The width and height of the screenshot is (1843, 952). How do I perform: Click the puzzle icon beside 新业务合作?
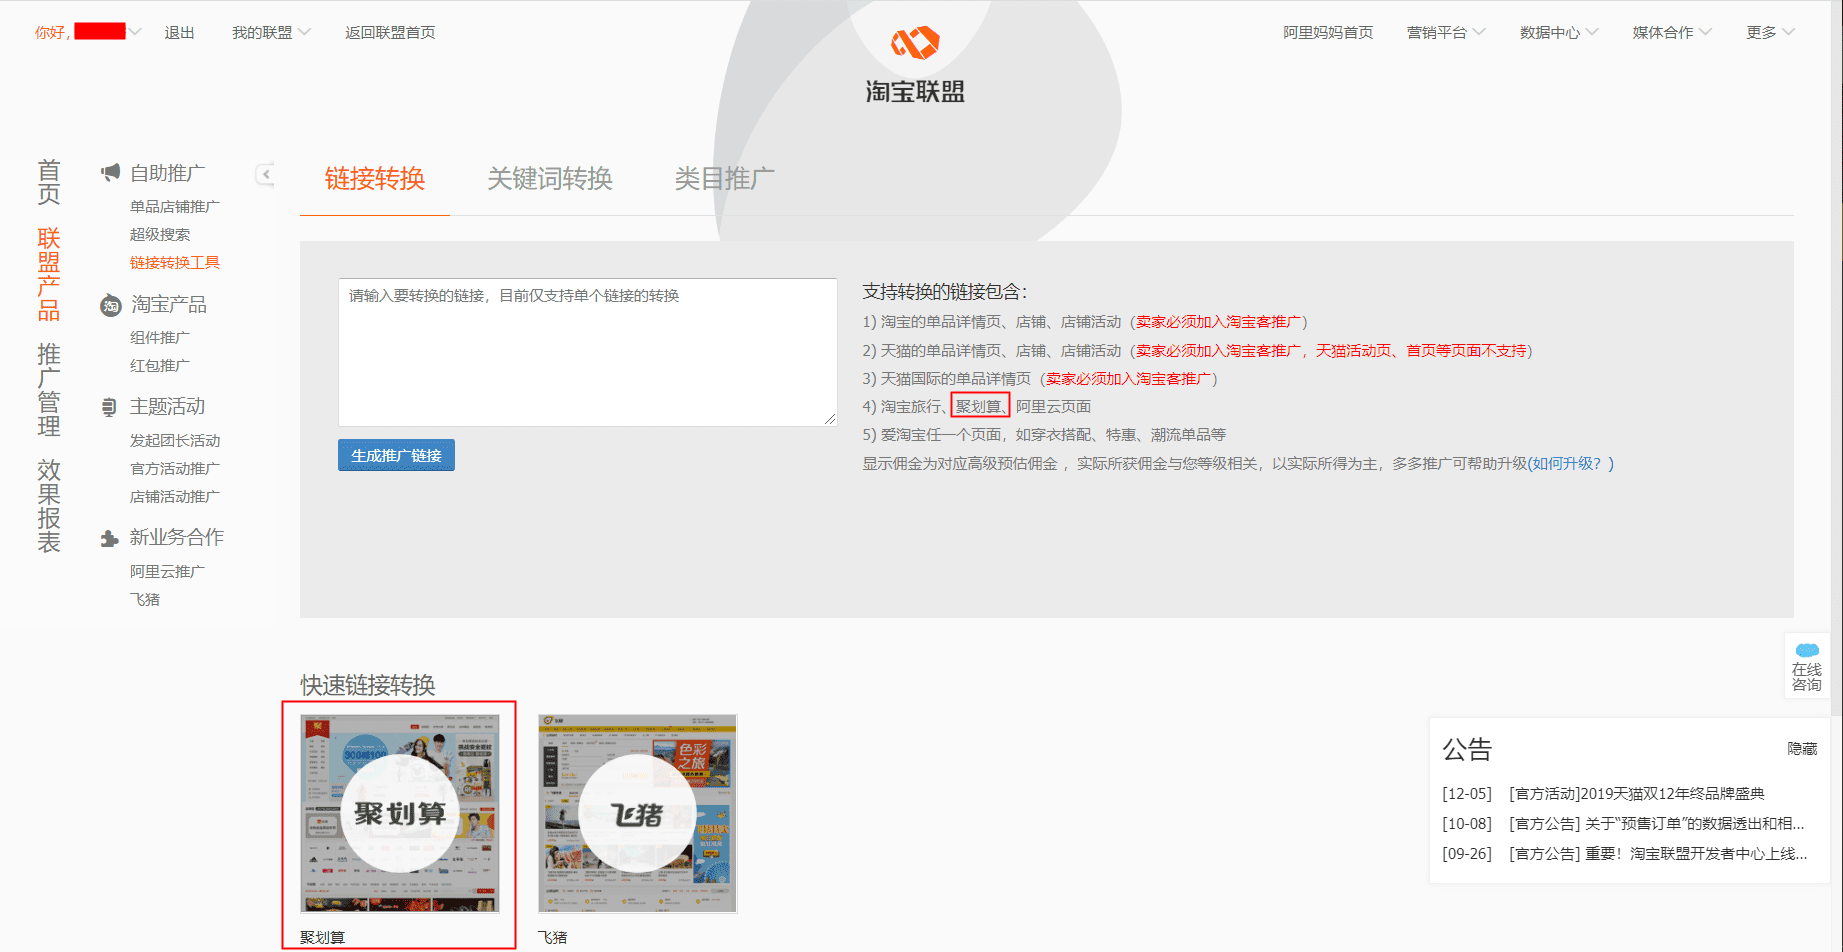point(110,539)
